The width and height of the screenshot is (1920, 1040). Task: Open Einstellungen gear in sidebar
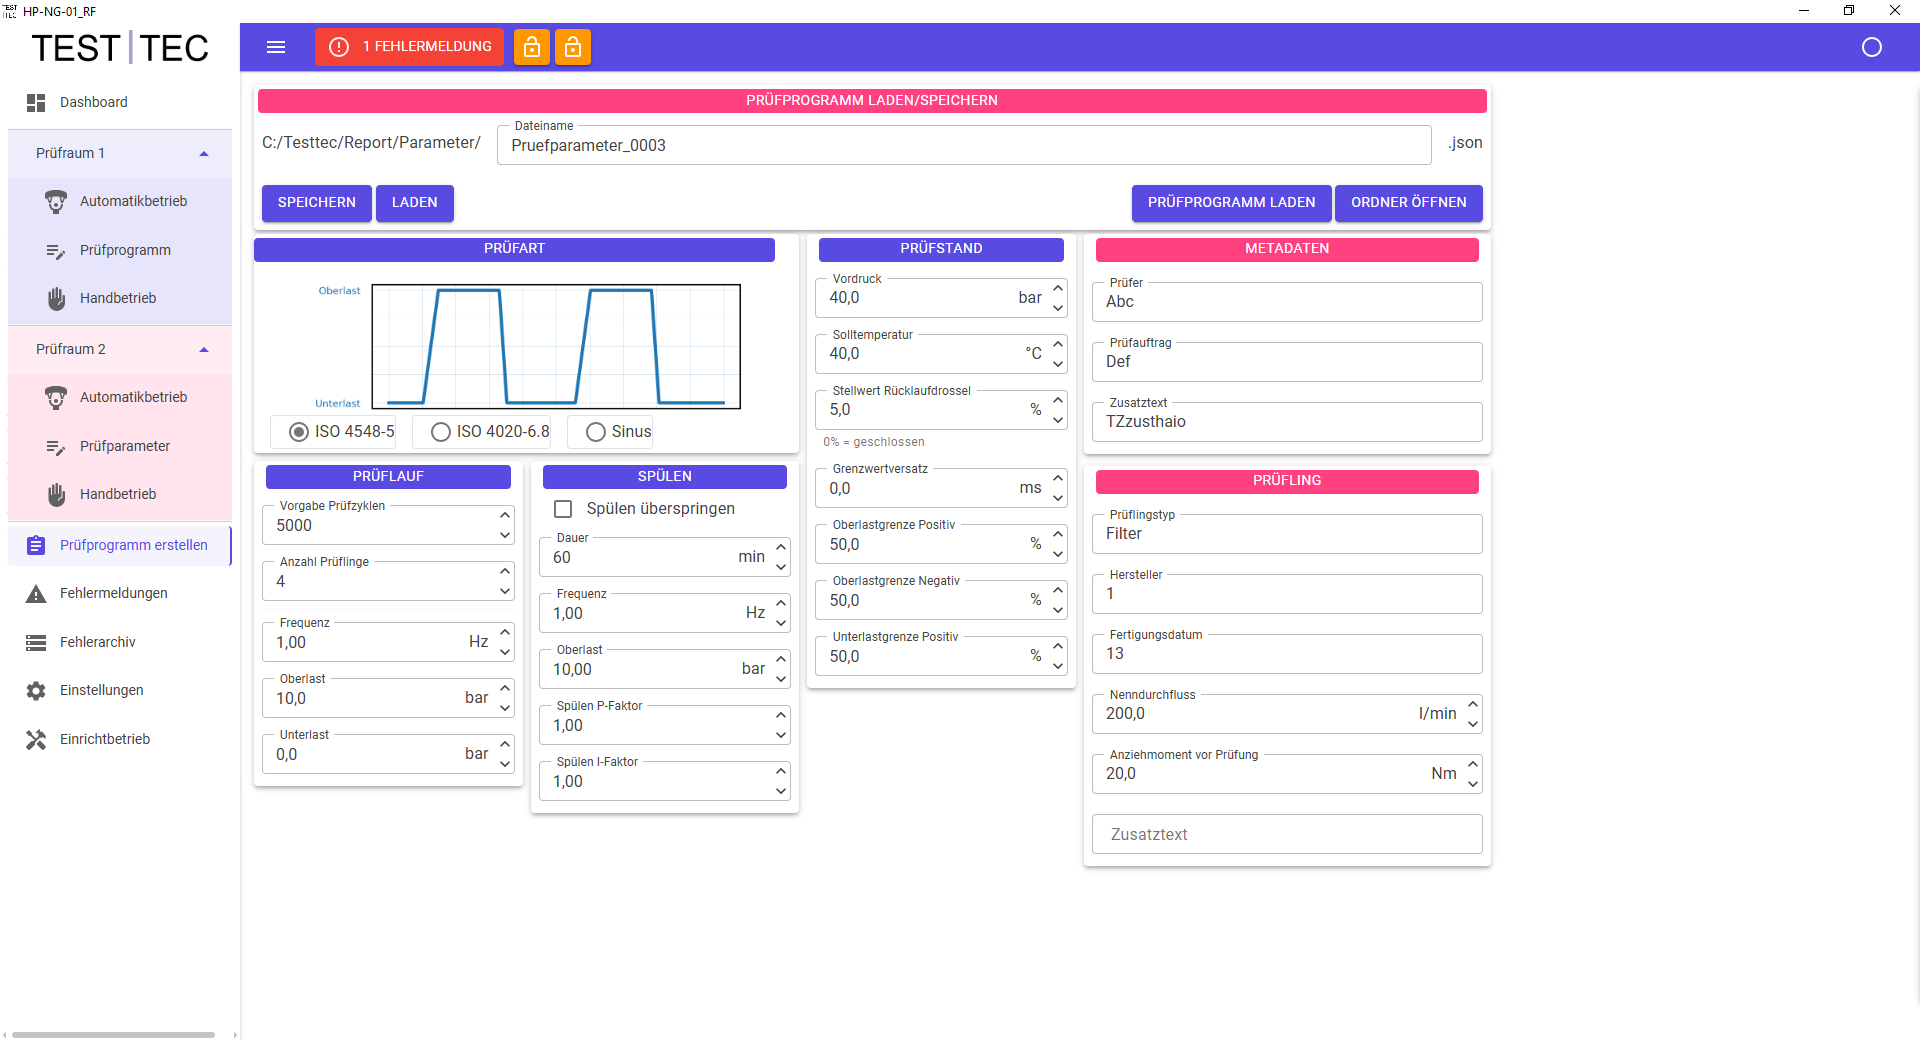click(x=36, y=691)
